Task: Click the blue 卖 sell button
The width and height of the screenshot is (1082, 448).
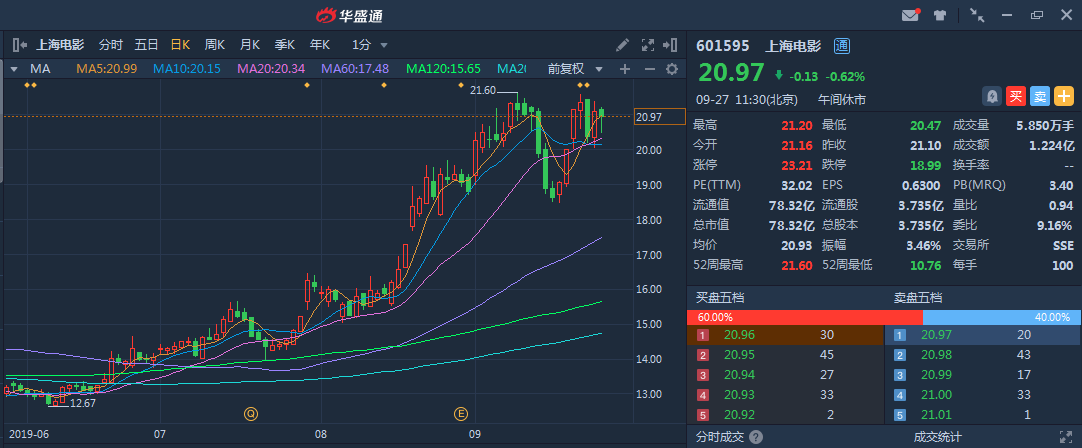Action: tap(1040, 97)
